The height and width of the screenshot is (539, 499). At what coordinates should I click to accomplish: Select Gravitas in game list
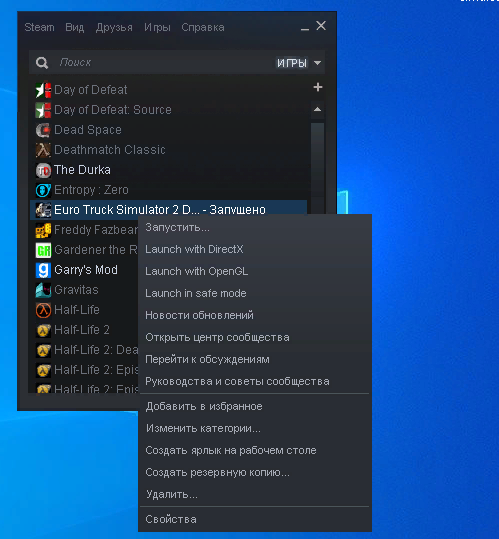tap(84, 290)
